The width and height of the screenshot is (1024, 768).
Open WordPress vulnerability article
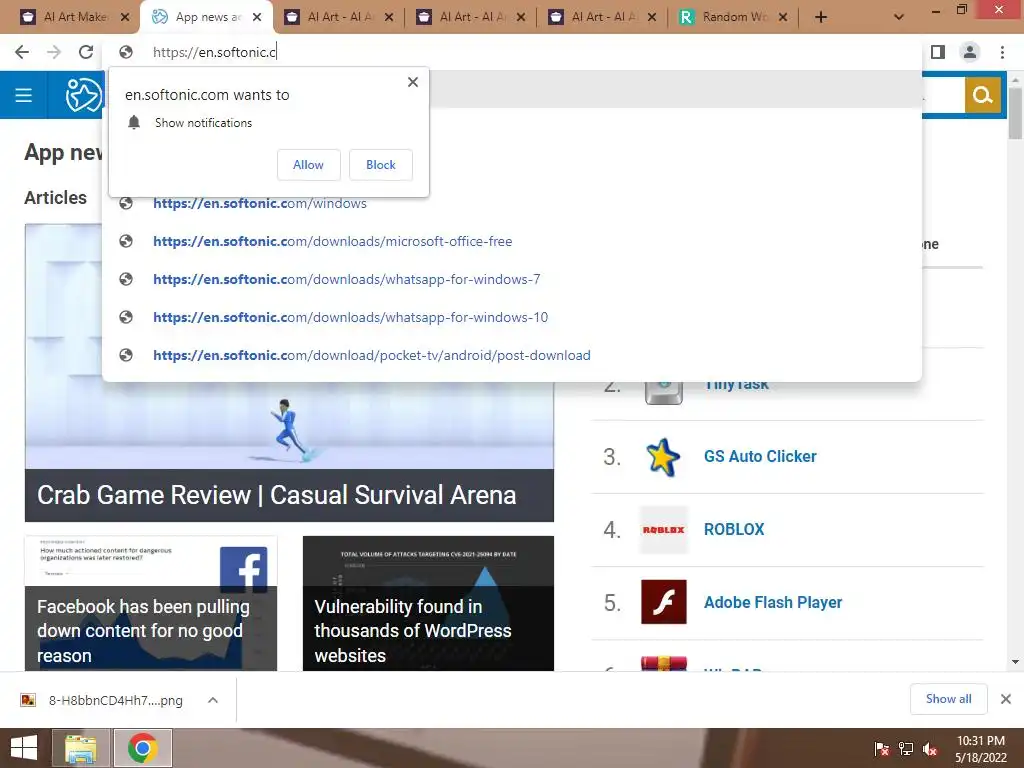(x=428, y=603)
